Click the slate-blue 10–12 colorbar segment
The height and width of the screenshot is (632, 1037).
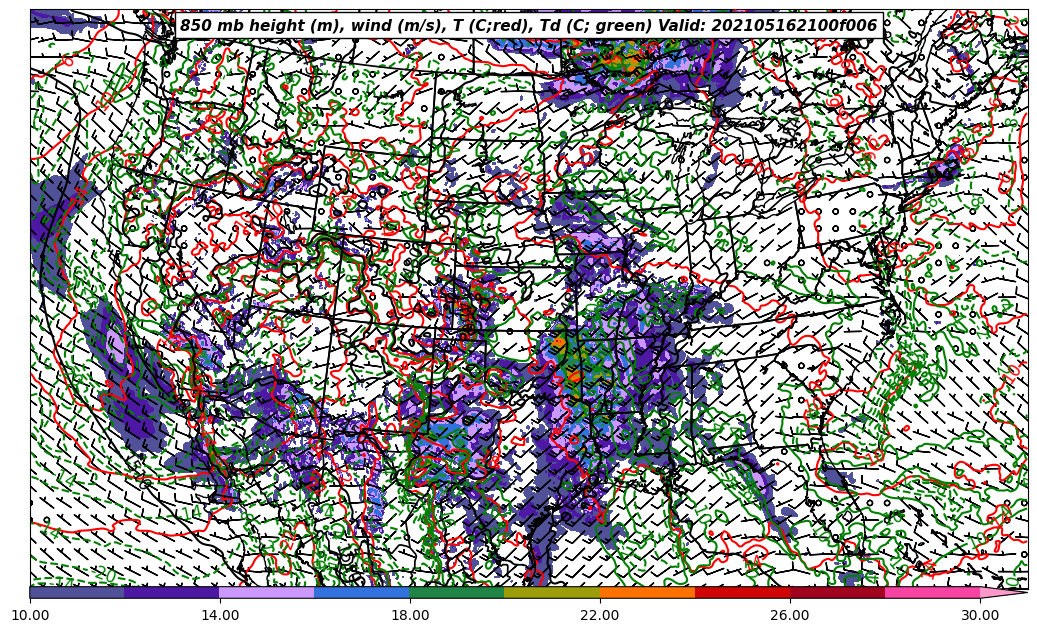pyautogui.click(x=77, y=592)
